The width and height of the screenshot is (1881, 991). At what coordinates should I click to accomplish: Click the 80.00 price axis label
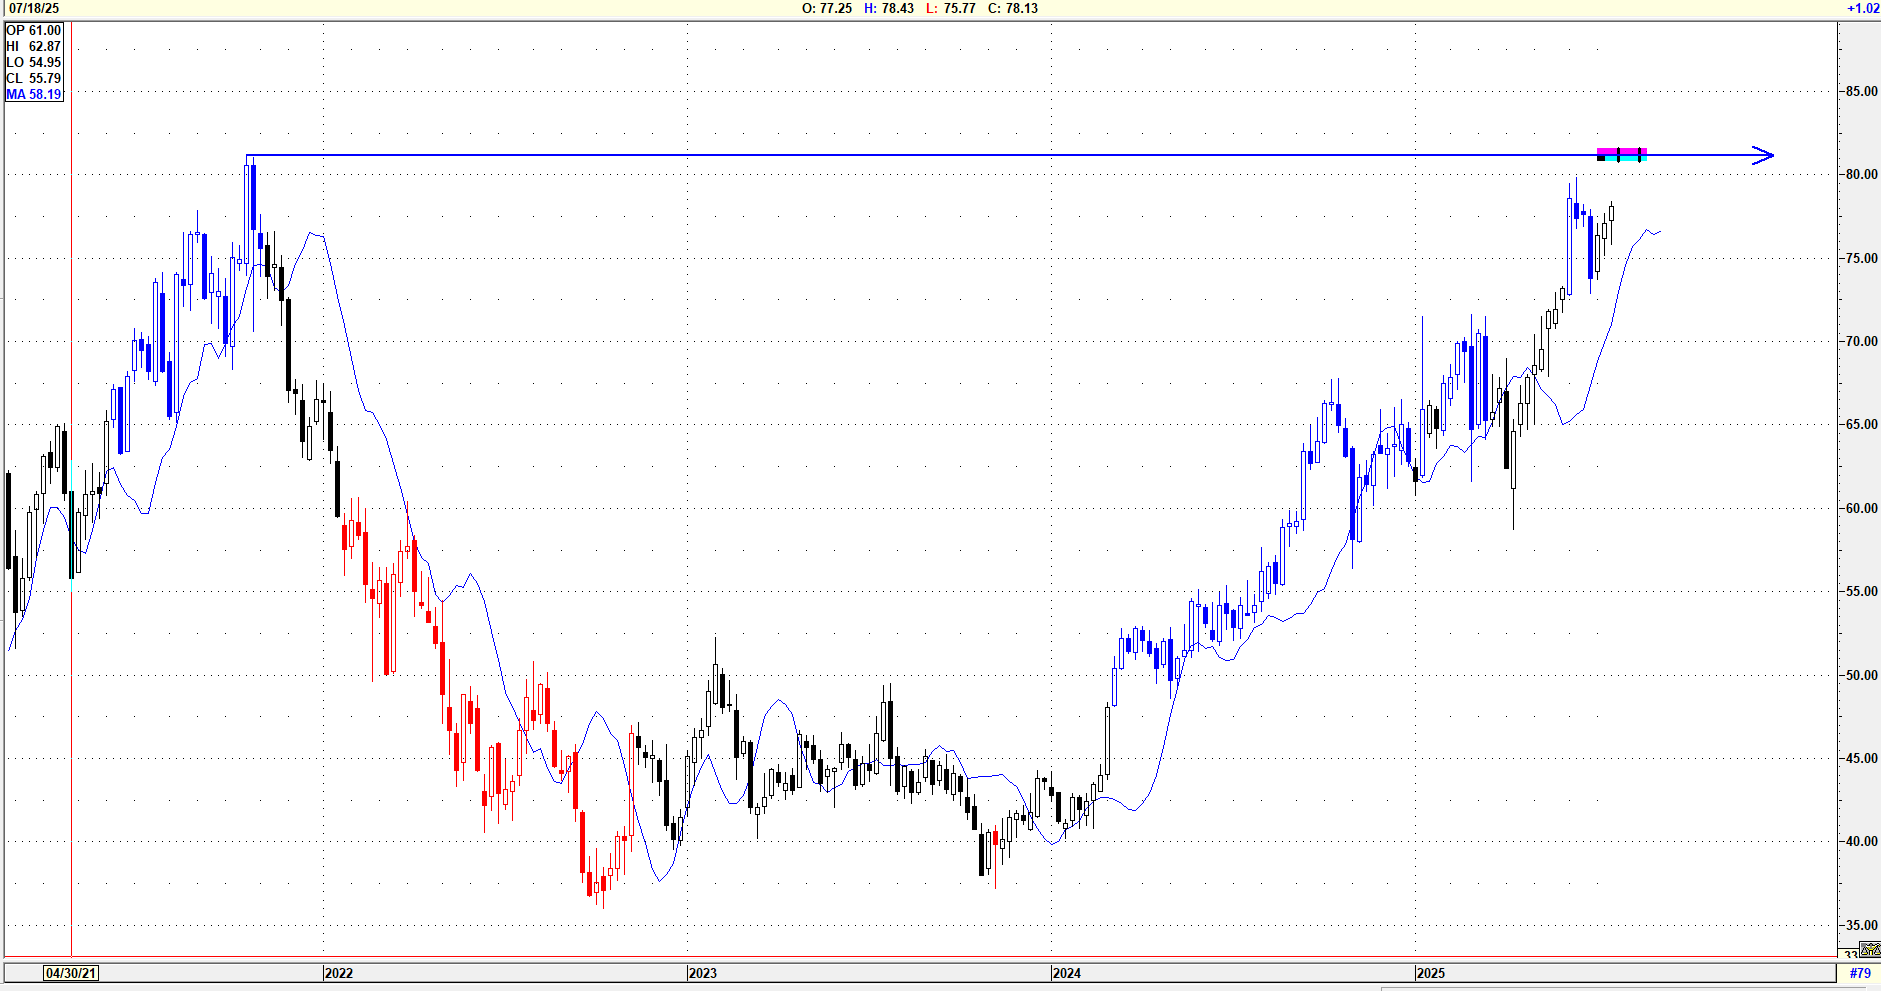(1862, 174)
